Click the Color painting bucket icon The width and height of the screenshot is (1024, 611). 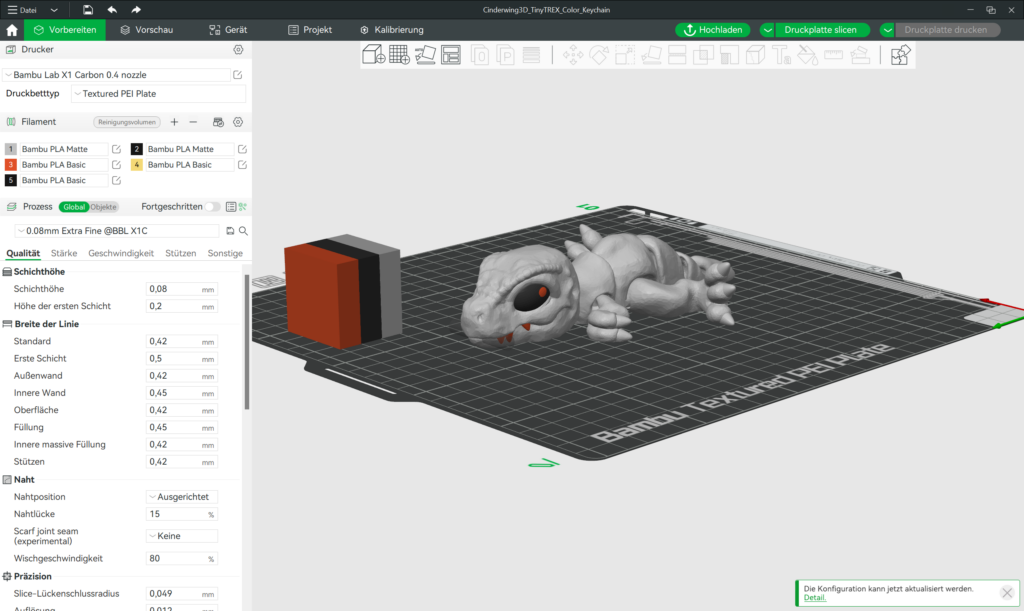coord(808,55)
